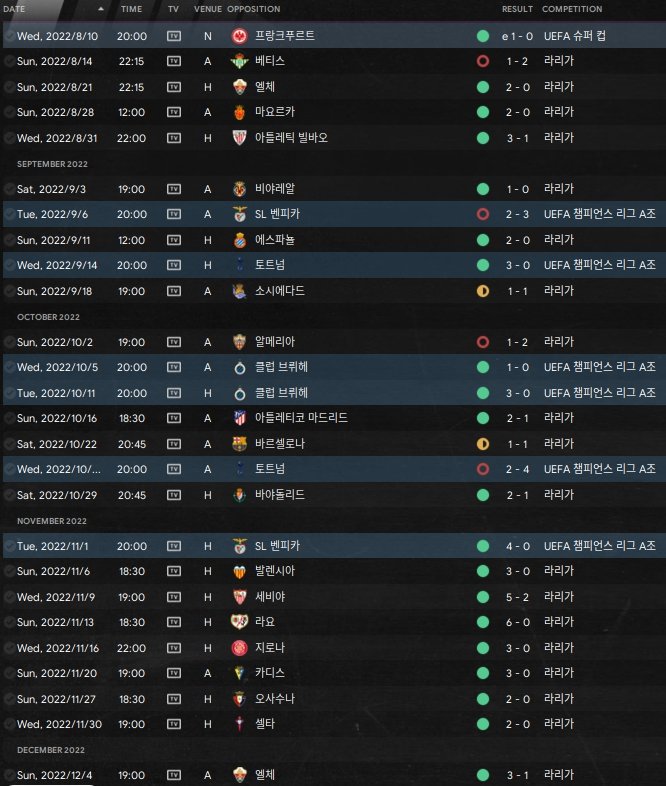Toggle the checkmark beside Tue, 2022/11/1

click(x=9, y=546)
